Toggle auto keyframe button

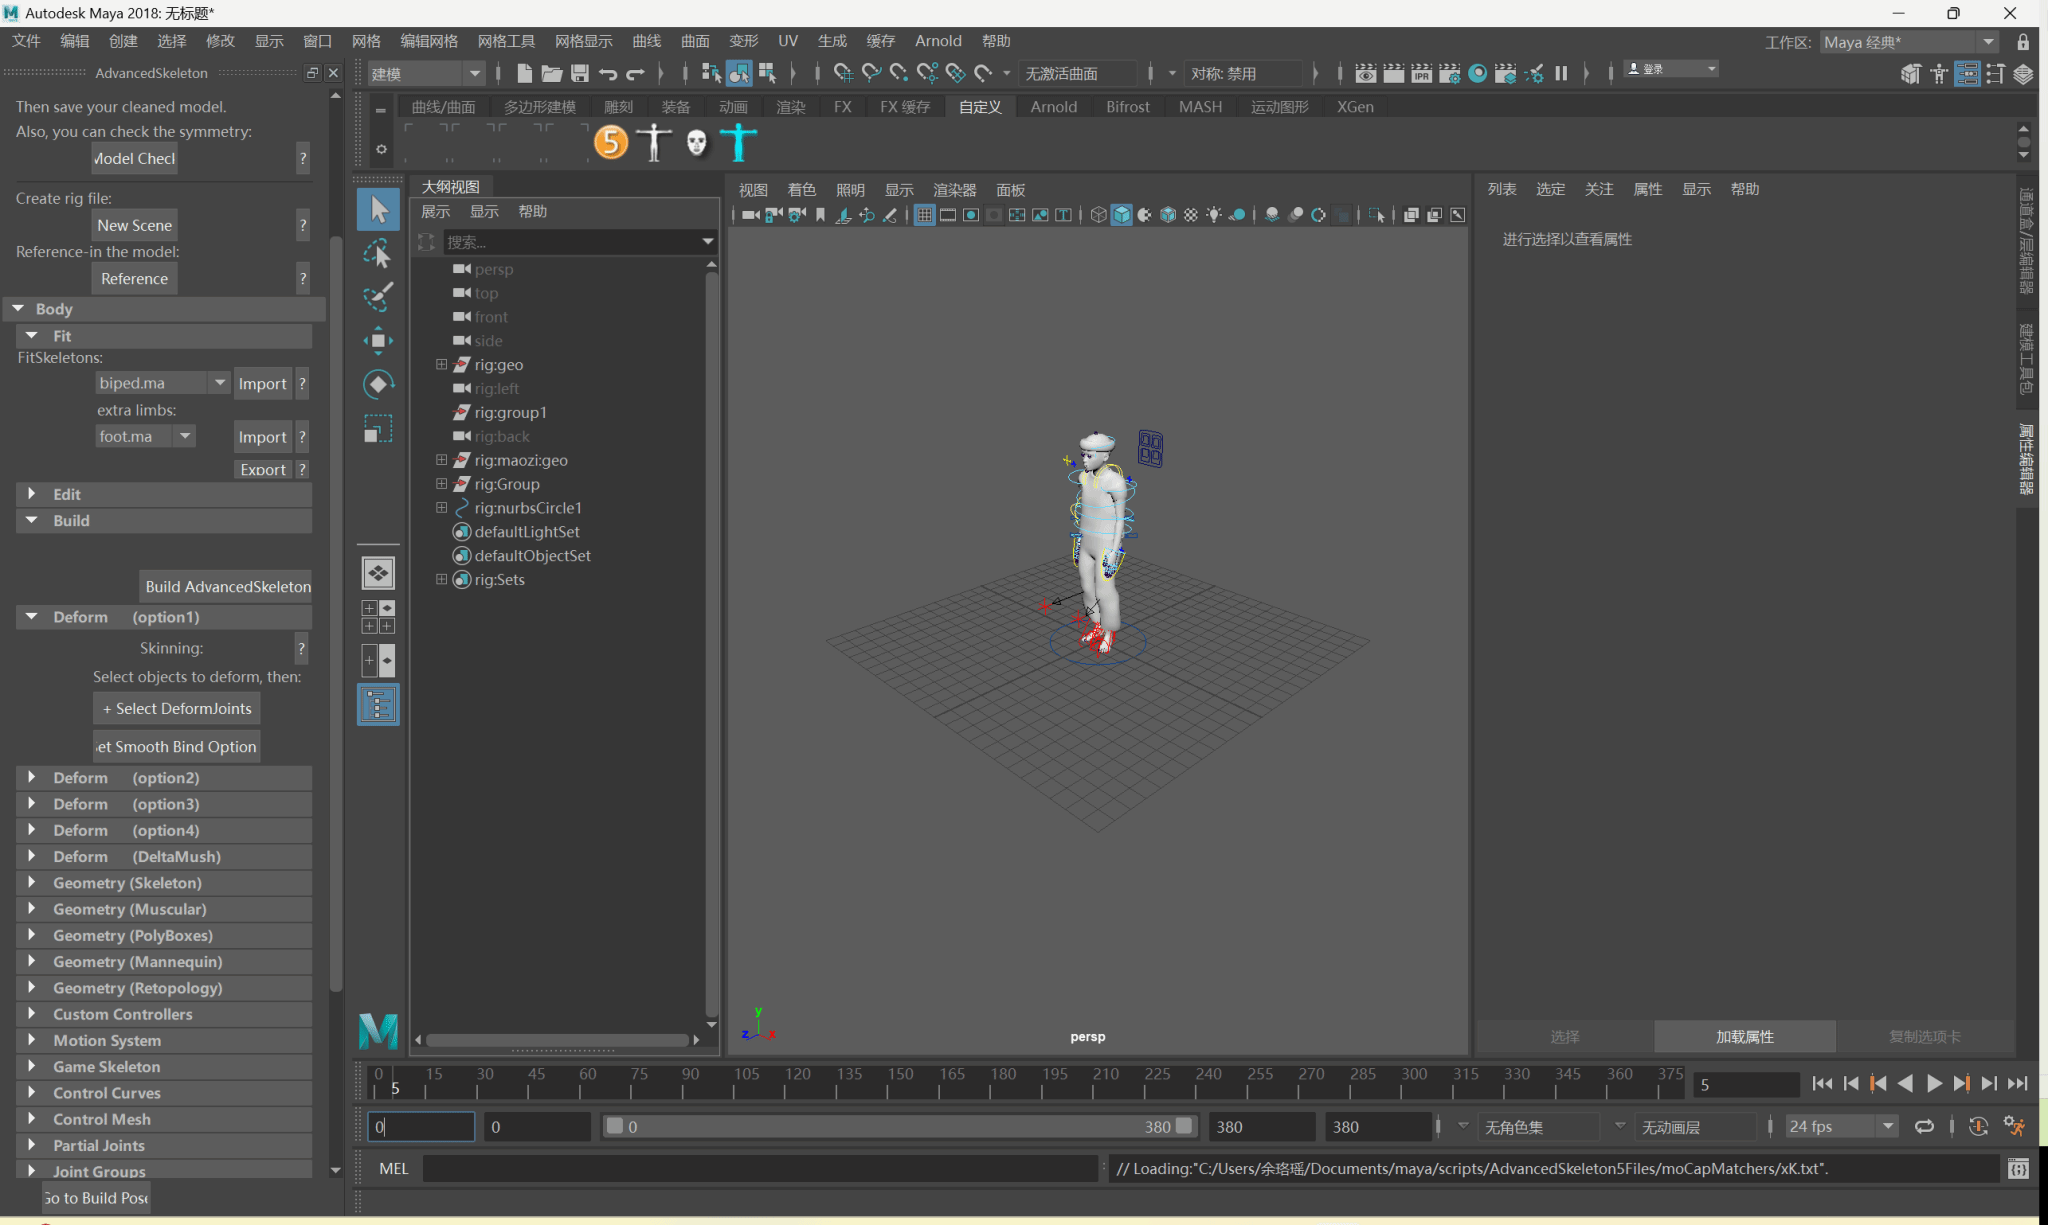pyautogui.click(x=1978, y=1127)
